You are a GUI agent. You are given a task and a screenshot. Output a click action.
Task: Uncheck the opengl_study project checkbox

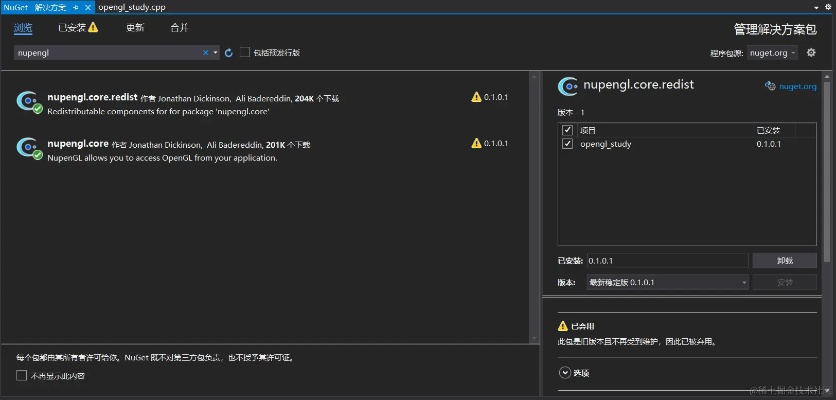click(568, 144)
